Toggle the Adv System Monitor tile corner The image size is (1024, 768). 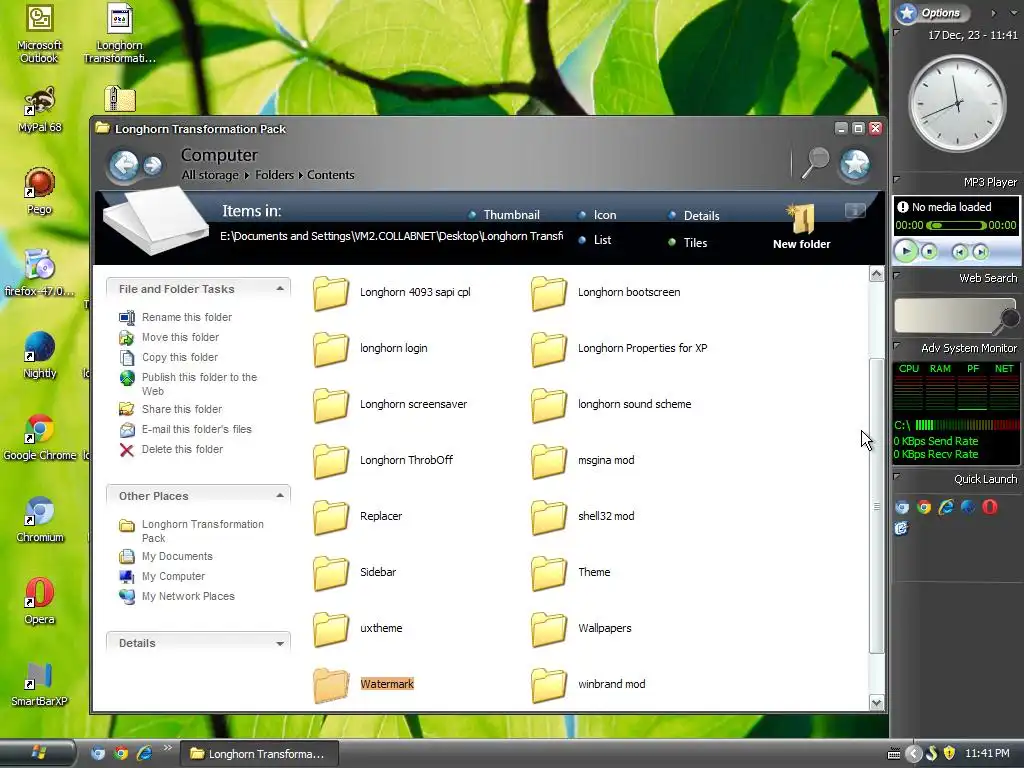(897, 345)
